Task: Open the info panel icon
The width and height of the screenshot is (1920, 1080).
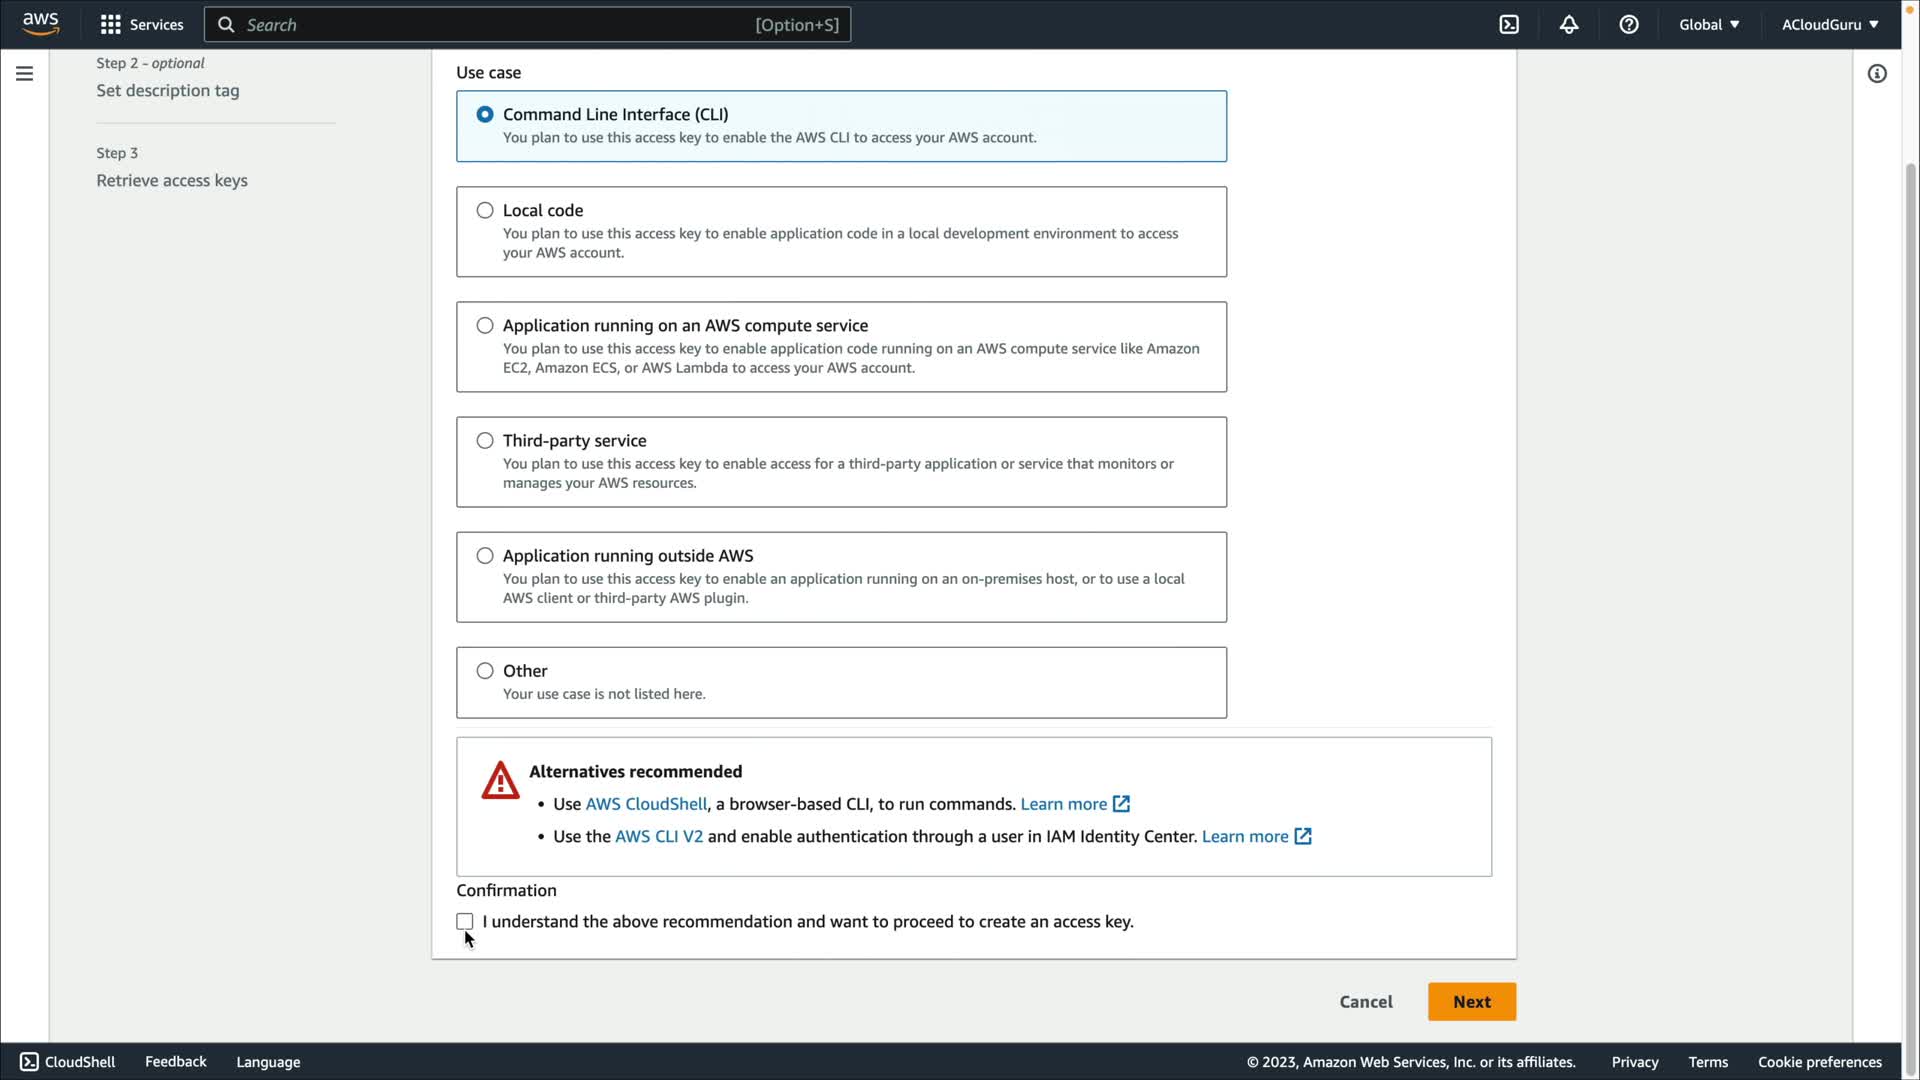Action: 1877,73
